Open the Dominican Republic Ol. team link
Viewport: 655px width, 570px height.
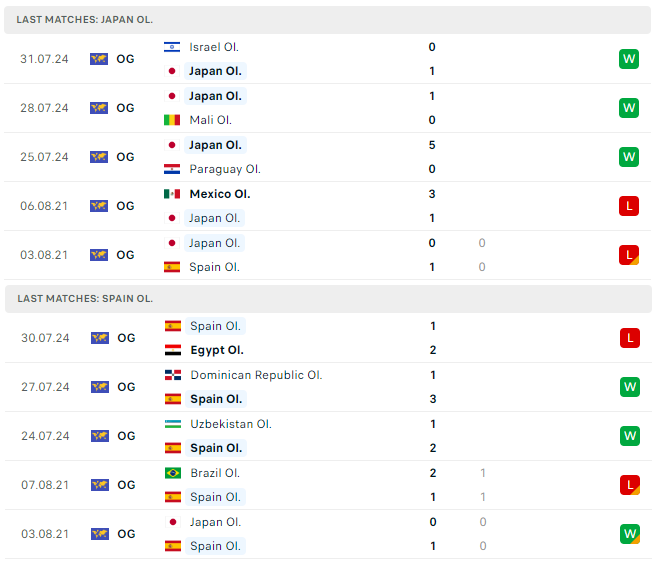tap(256, 375)
